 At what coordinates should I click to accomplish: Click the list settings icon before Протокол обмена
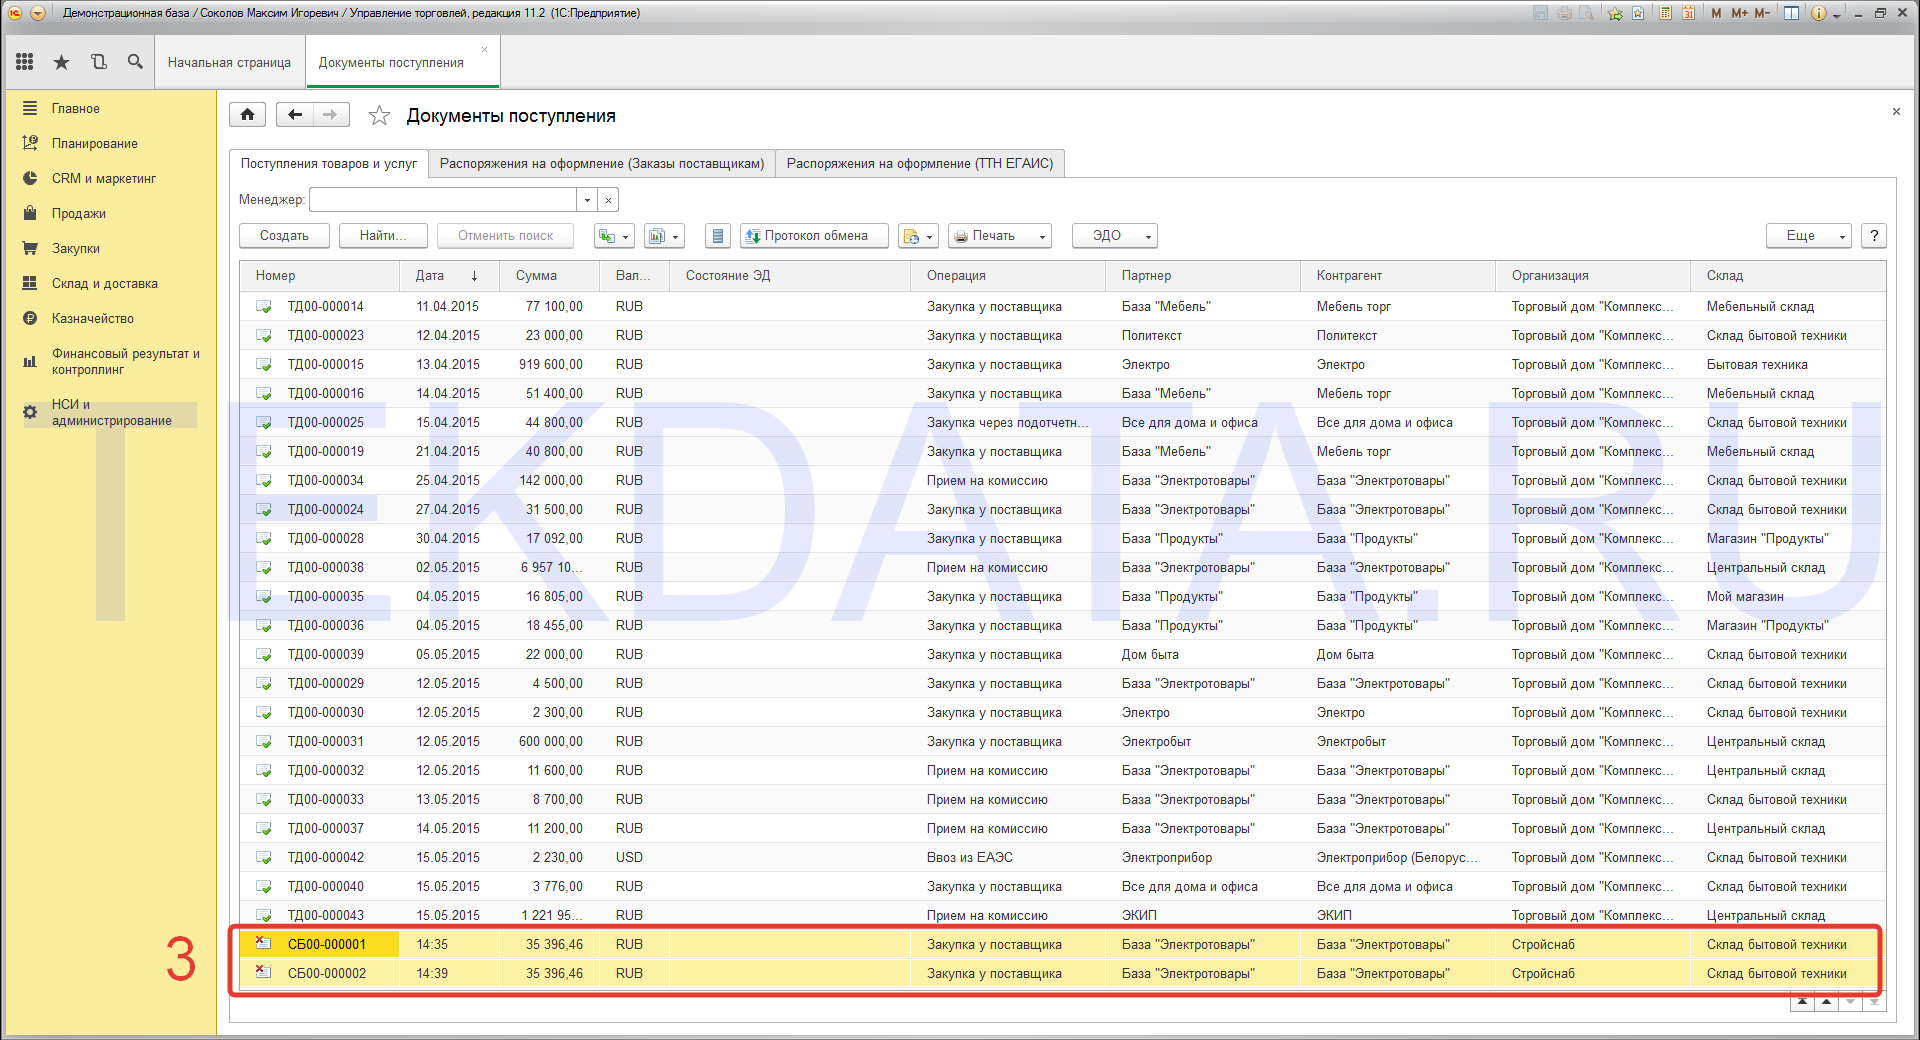pyautogui.click(x=717, y=236)
